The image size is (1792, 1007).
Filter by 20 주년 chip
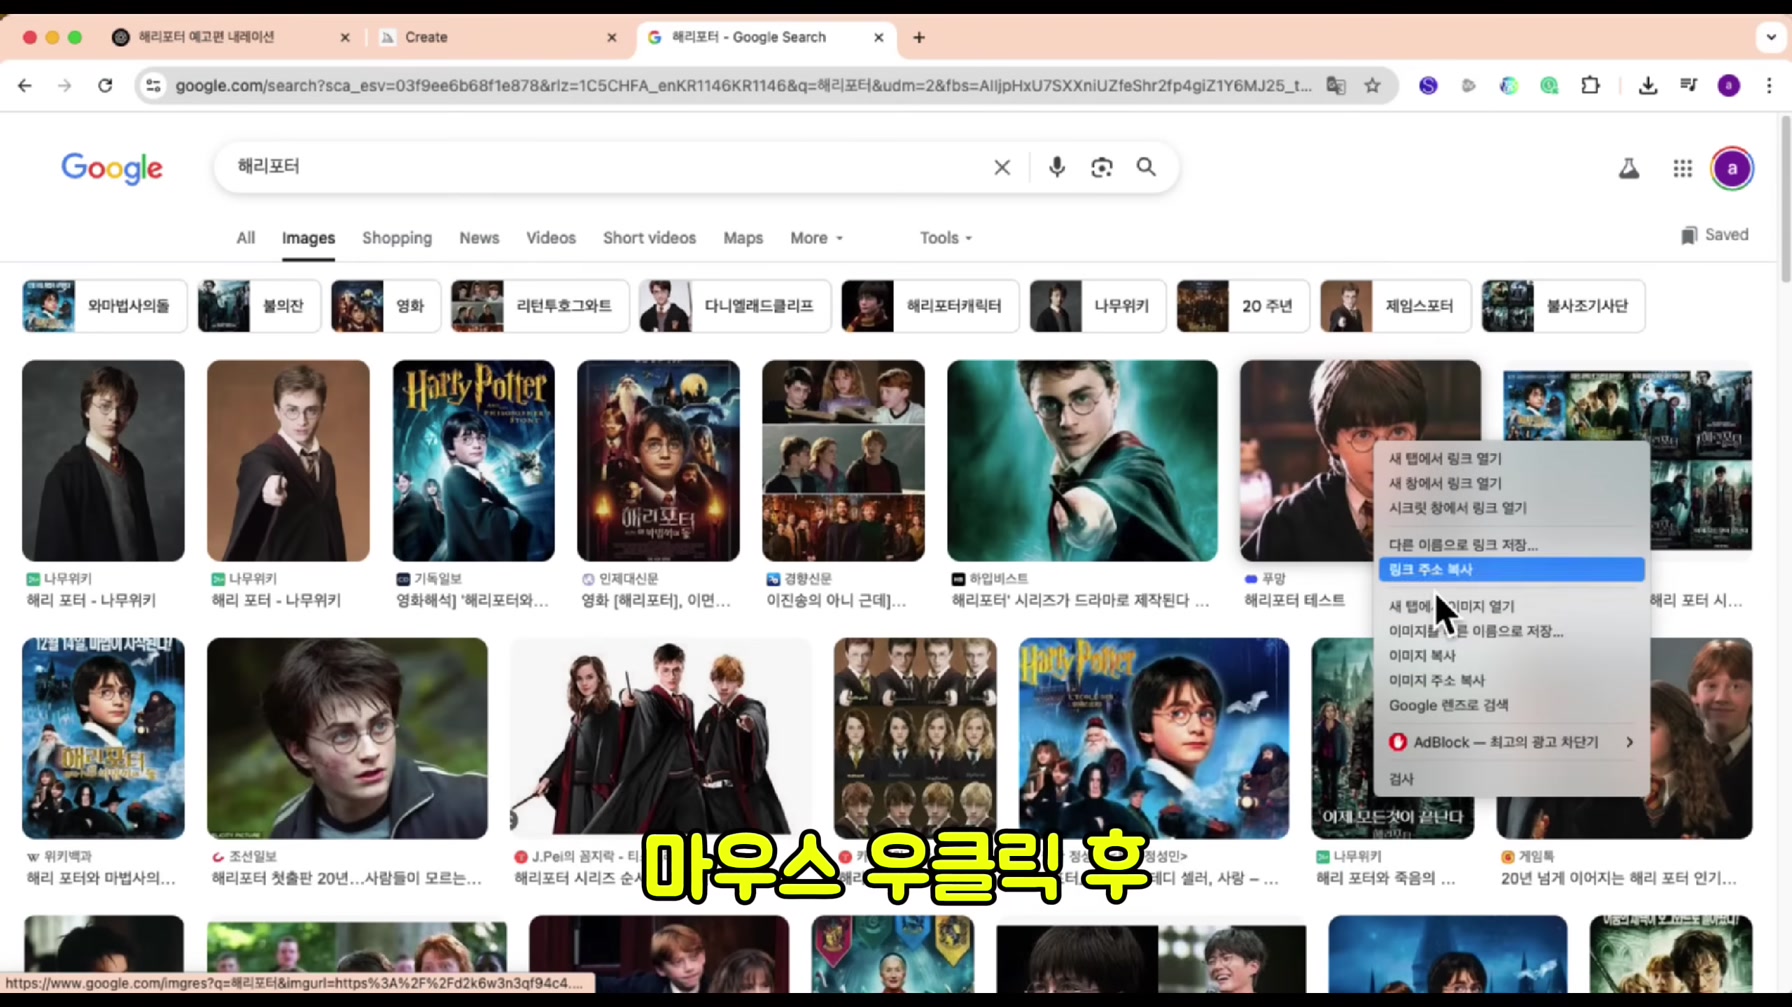point(1243,306)
